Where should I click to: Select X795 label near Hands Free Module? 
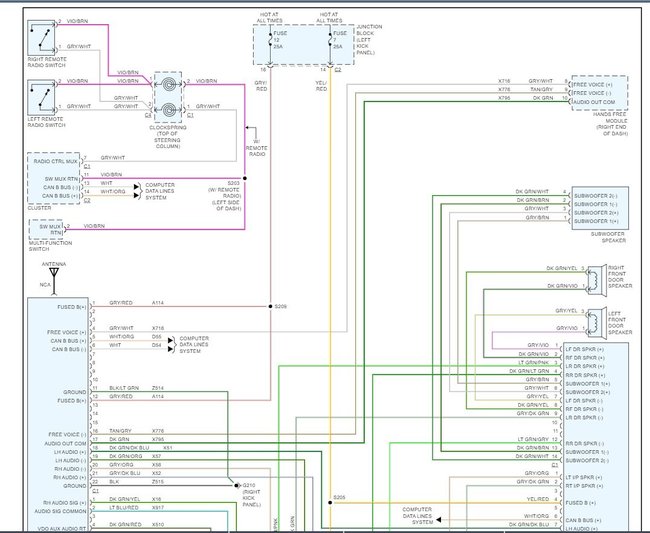pos(504,98)
